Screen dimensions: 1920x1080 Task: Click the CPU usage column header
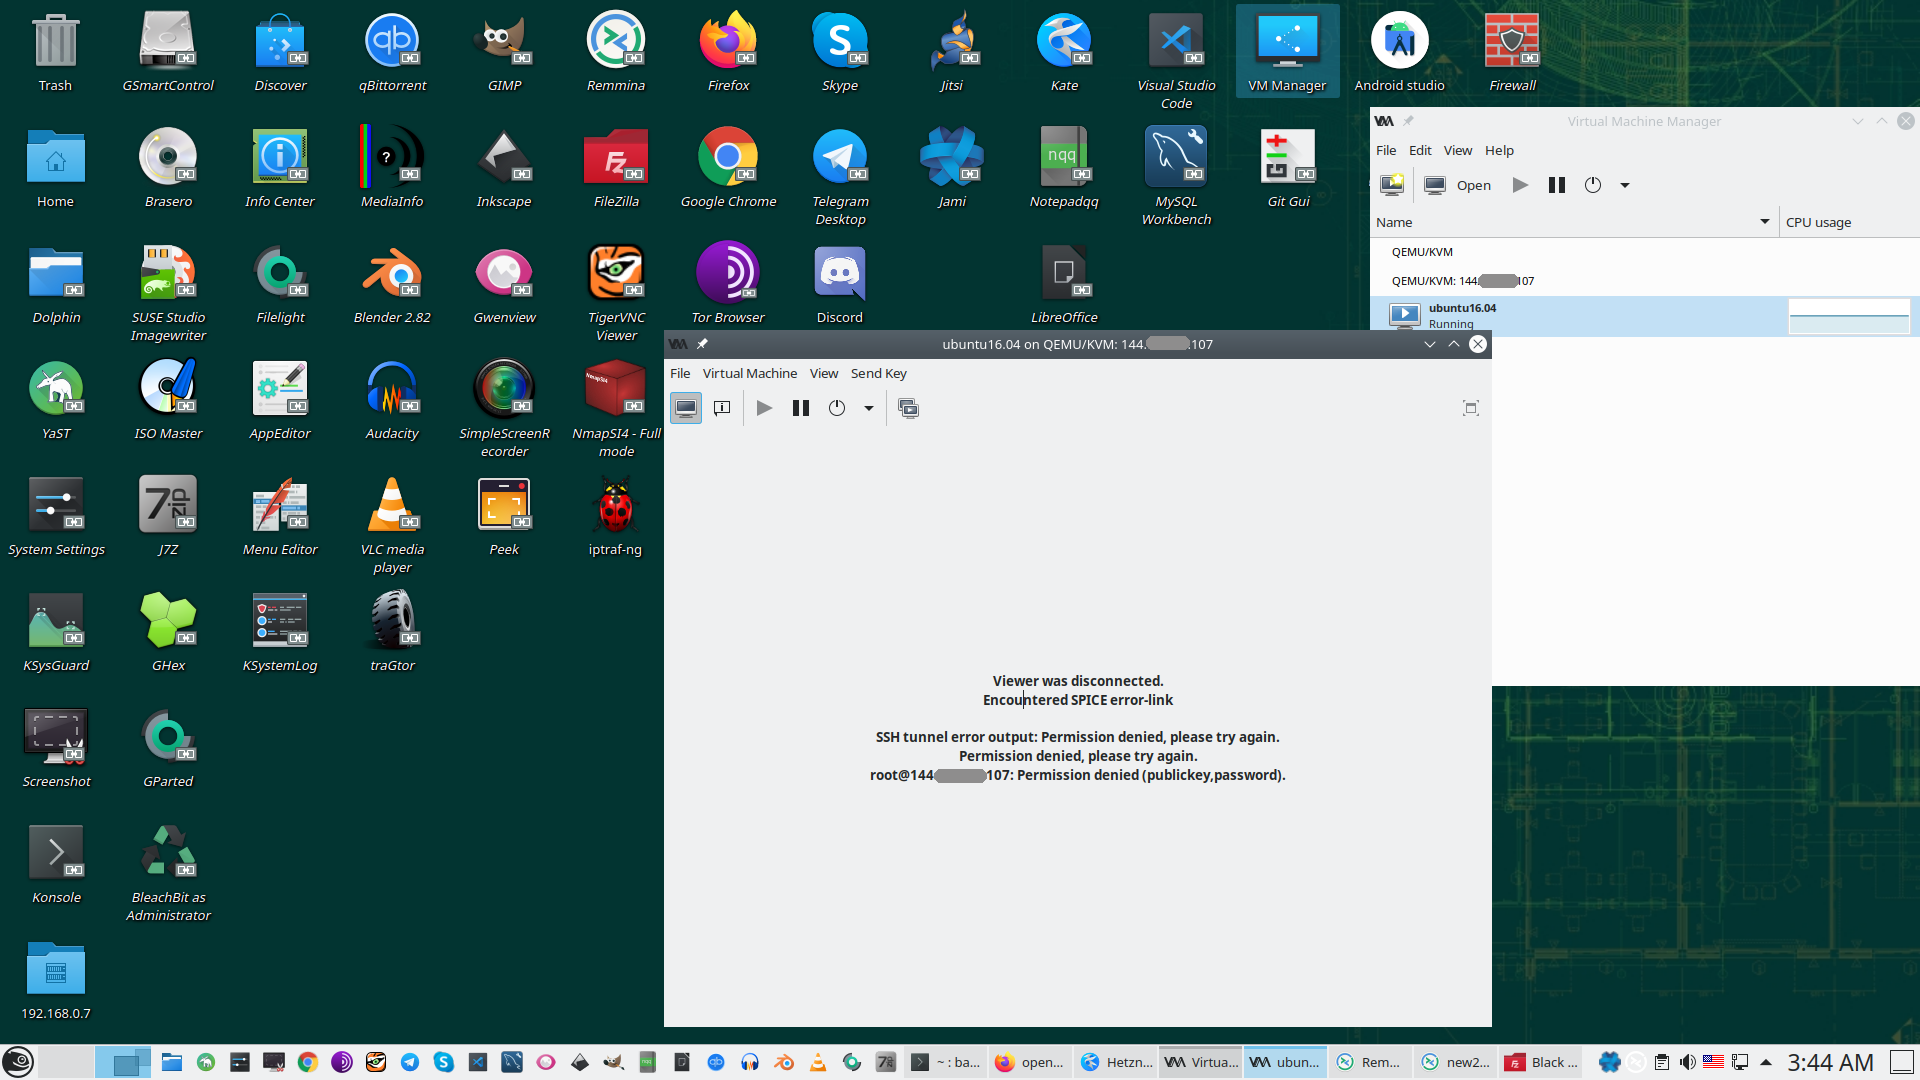[1818, 222]
